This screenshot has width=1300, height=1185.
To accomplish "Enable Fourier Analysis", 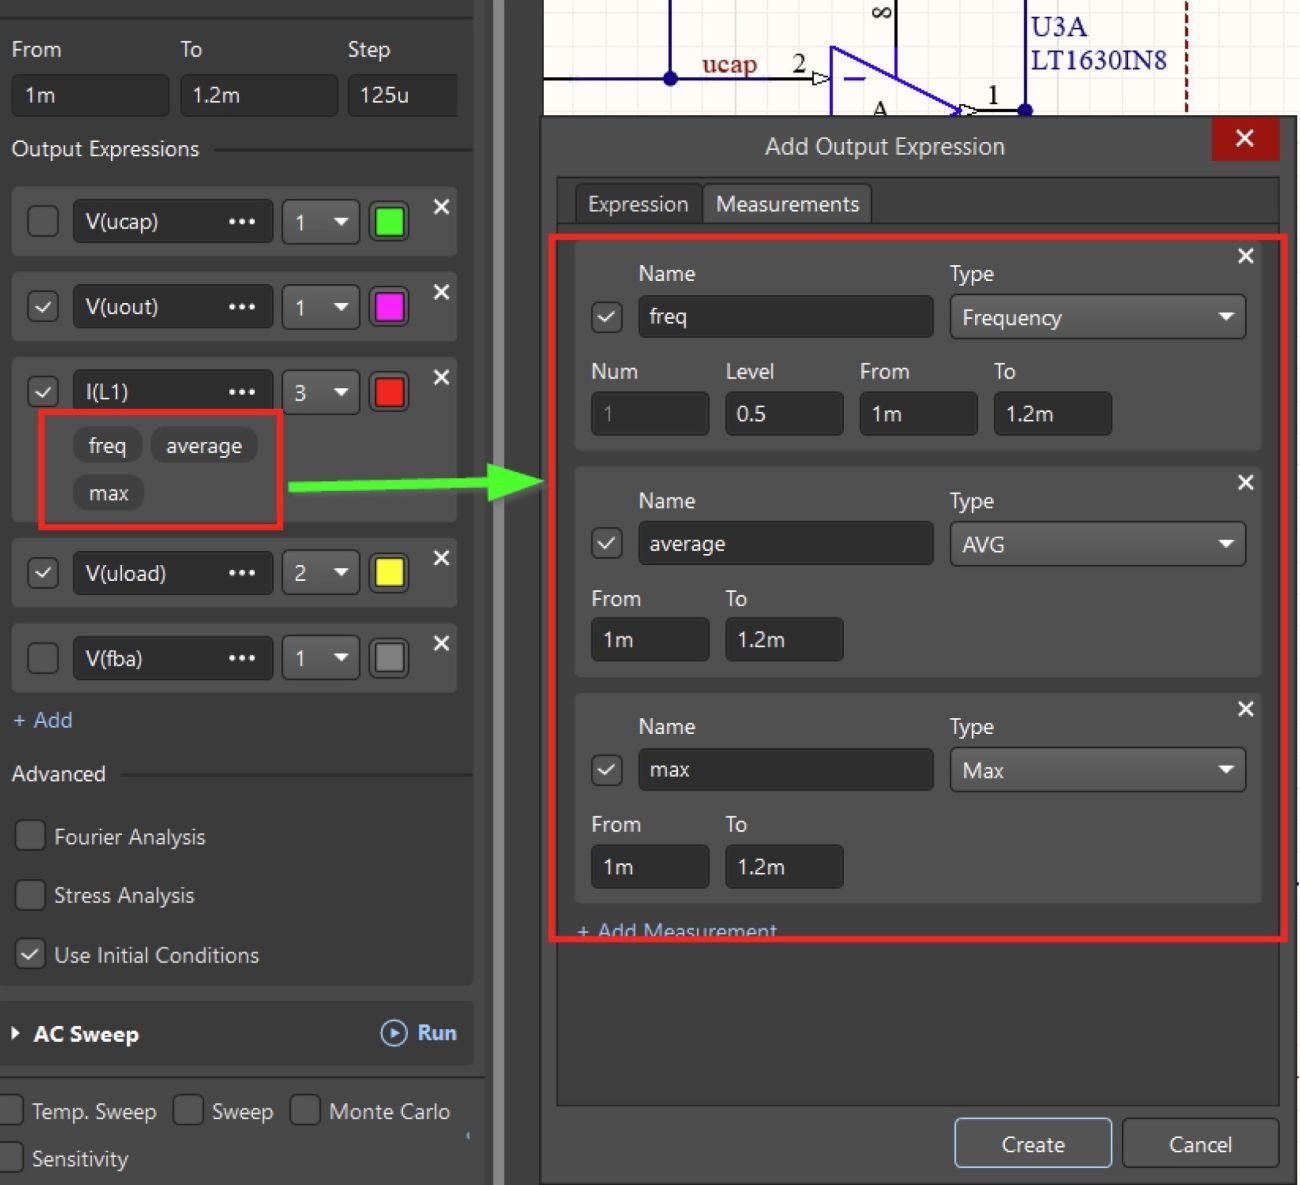I will [x=30, y=836].
